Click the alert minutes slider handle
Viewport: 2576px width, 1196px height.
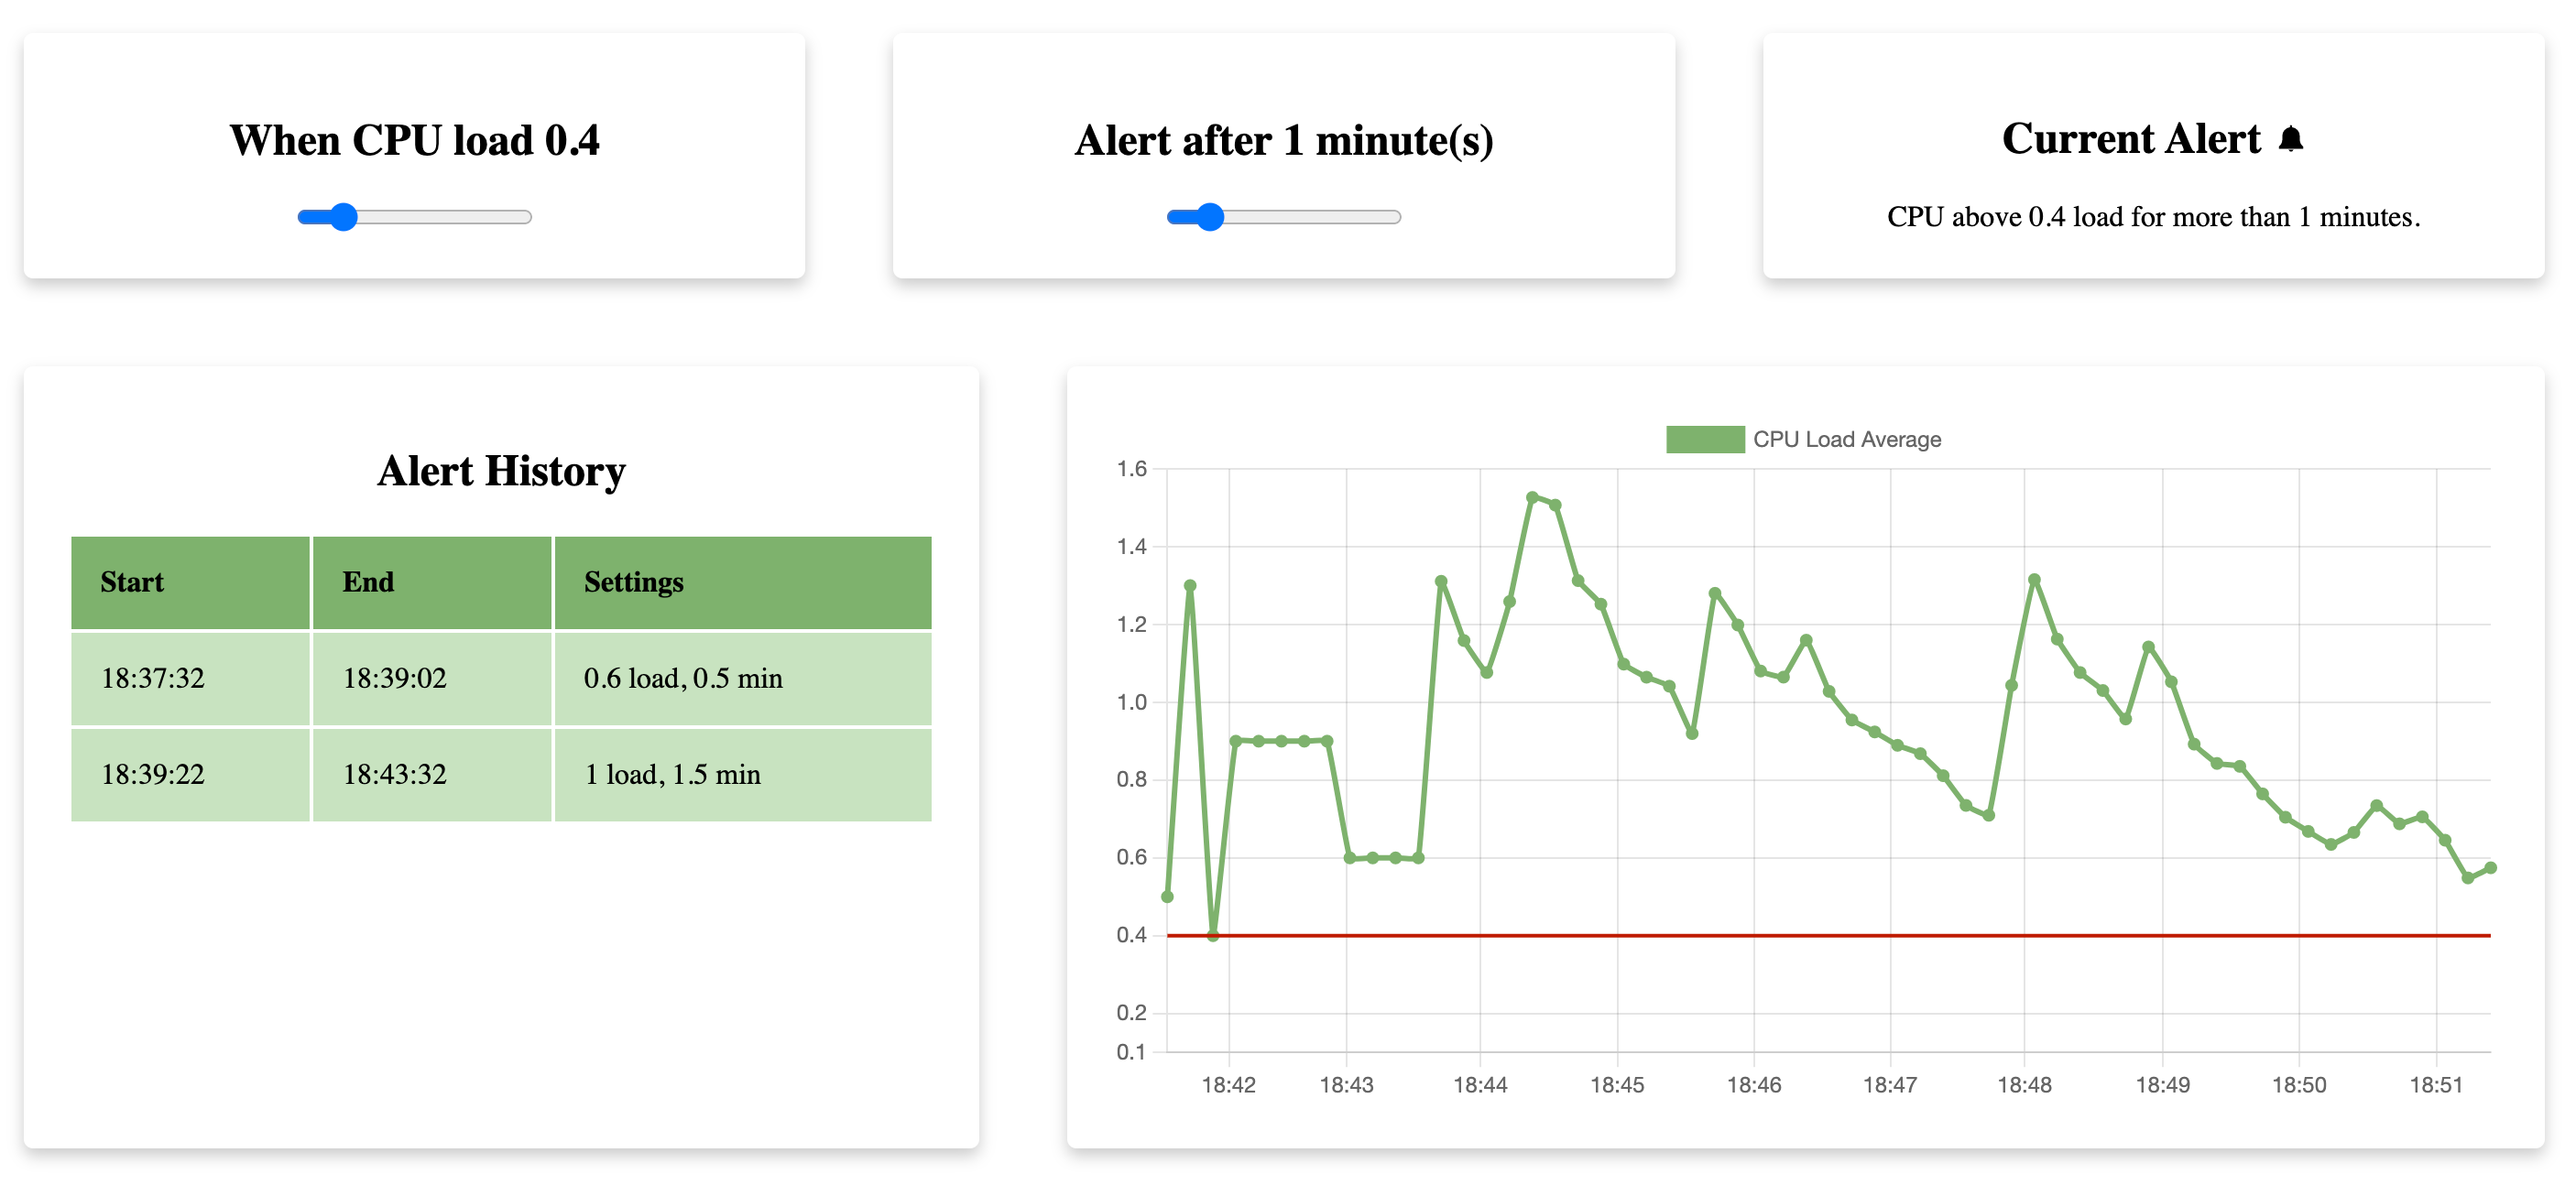pyautogui.click(x=1210, y=217)
